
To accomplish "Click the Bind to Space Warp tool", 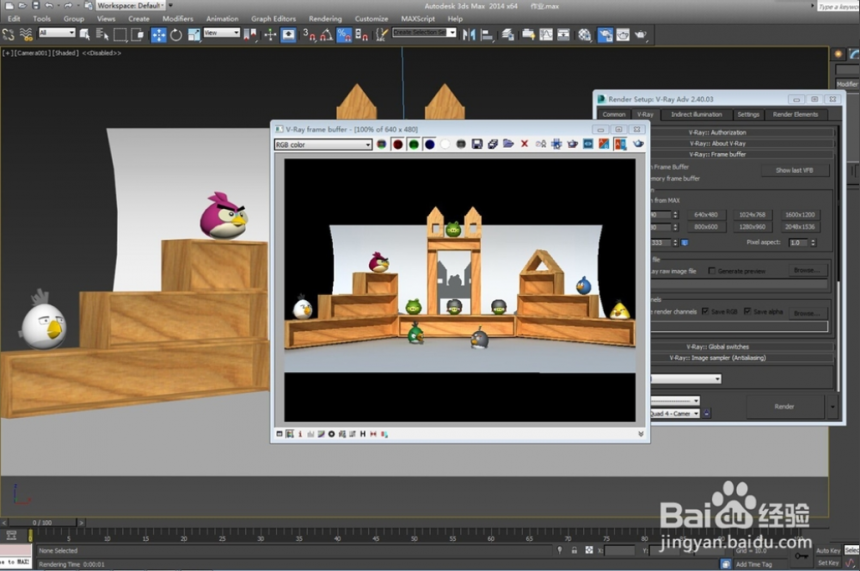I will (x=26, y=35).
